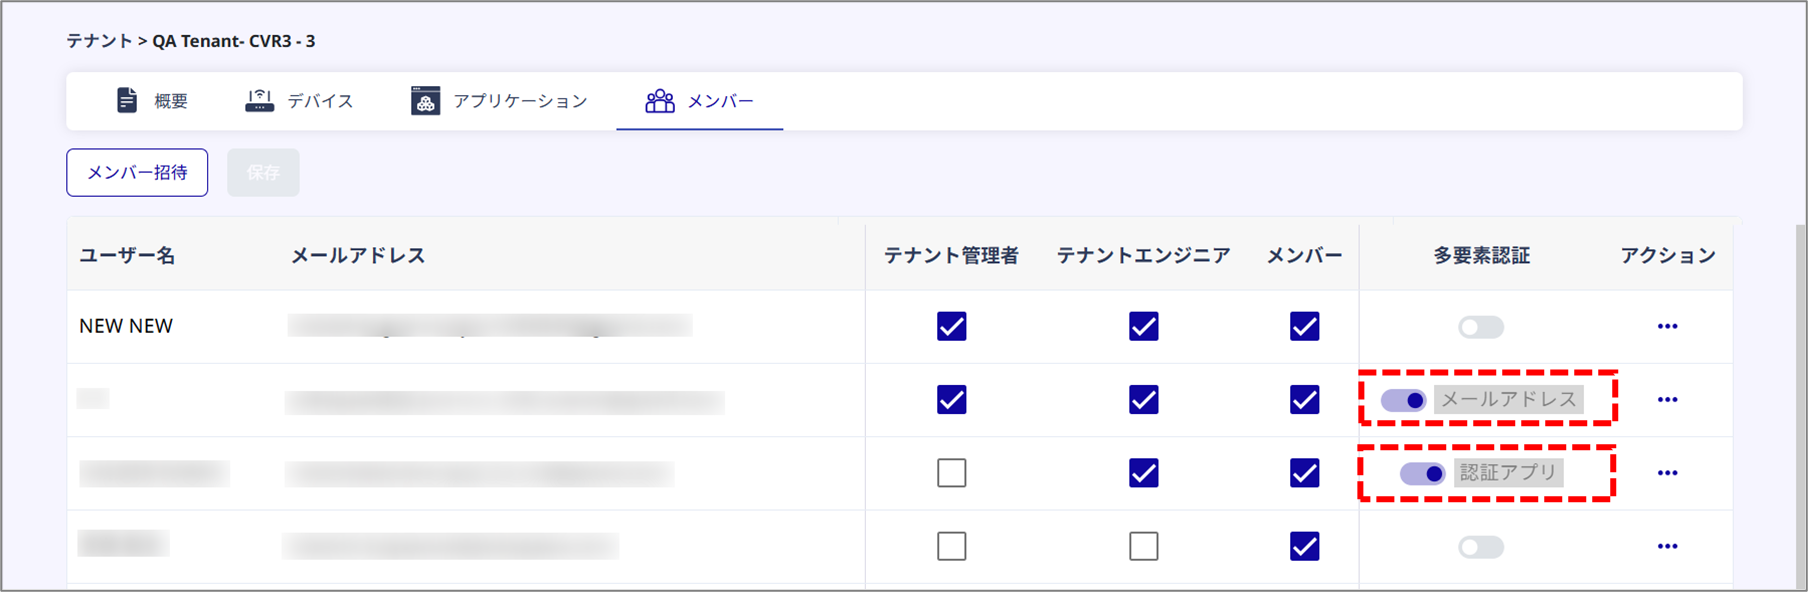Click the デバイス router icon
This screenshot has height=592, width=1808.
259,100
